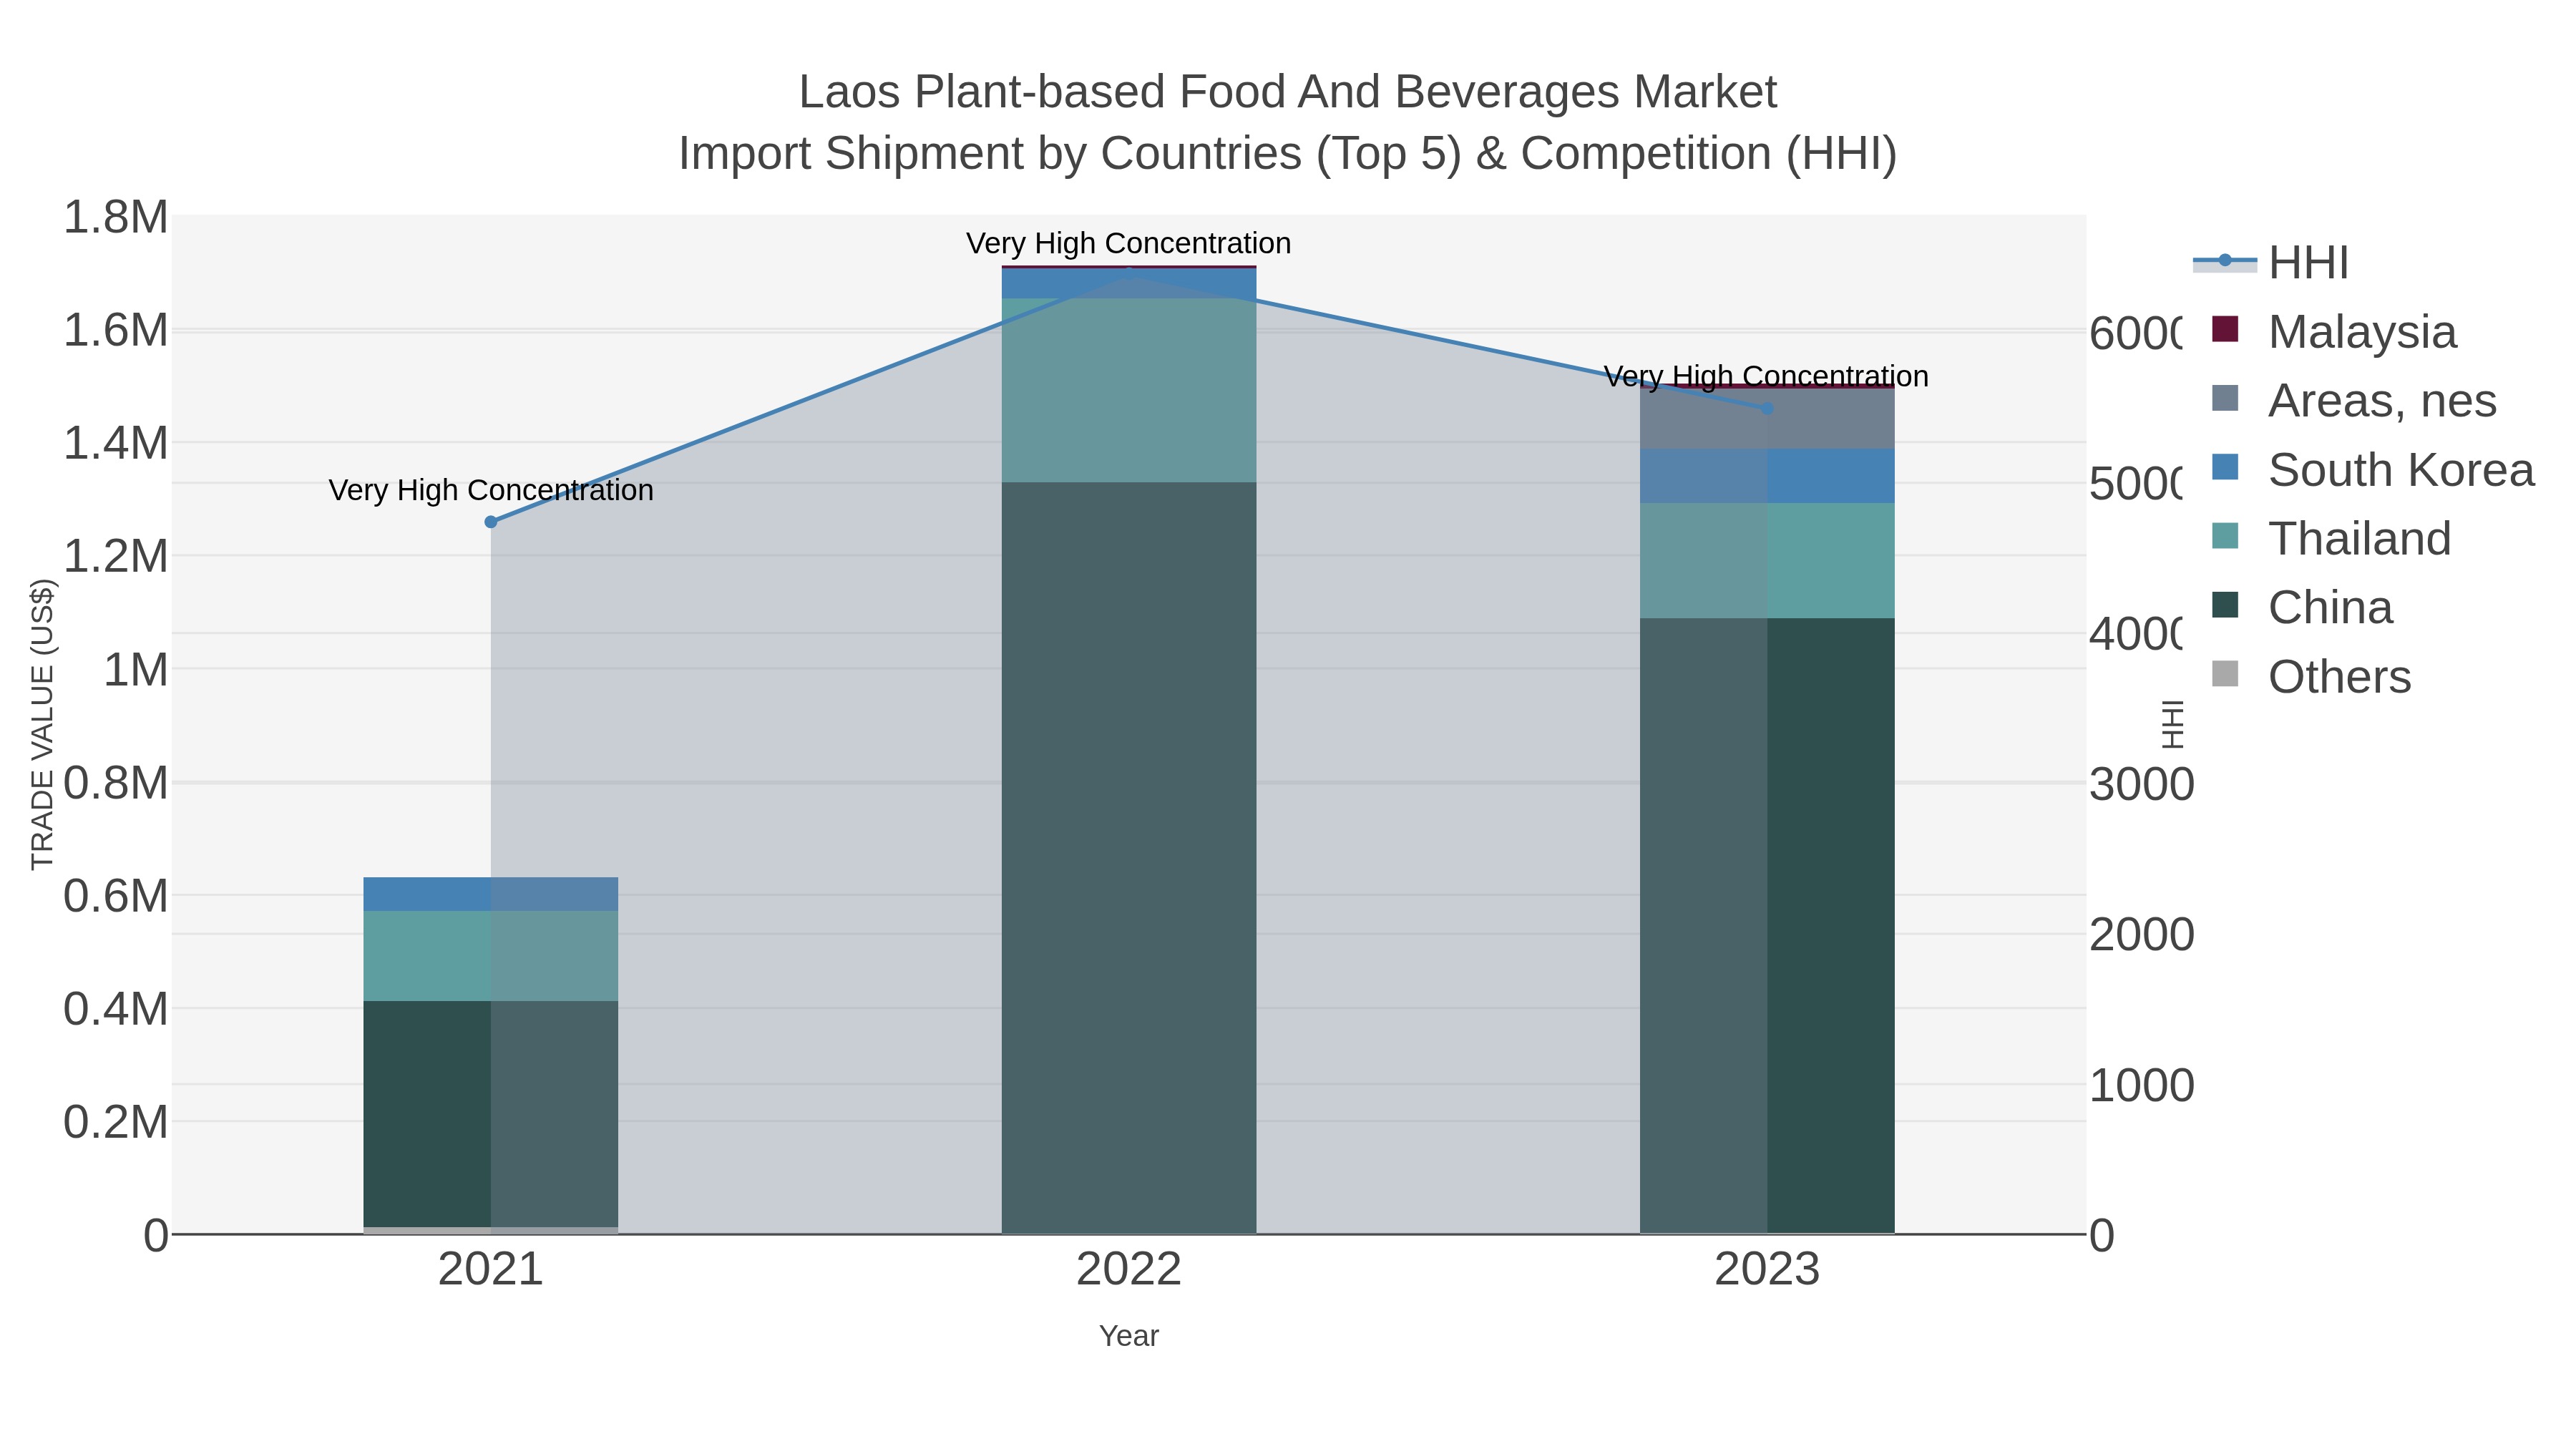Click the 3000 HHI axis tick label
The width and height of the screenshot is (2576, 1449).
pos(2142,784)
